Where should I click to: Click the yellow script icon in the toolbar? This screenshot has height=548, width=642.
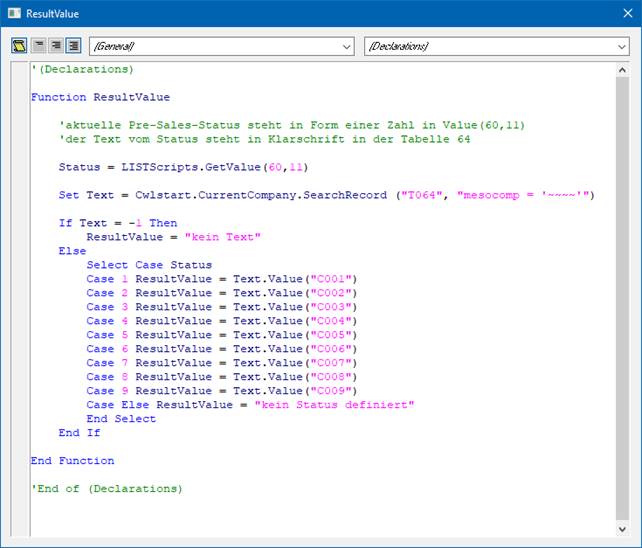[x=20, y=46]
